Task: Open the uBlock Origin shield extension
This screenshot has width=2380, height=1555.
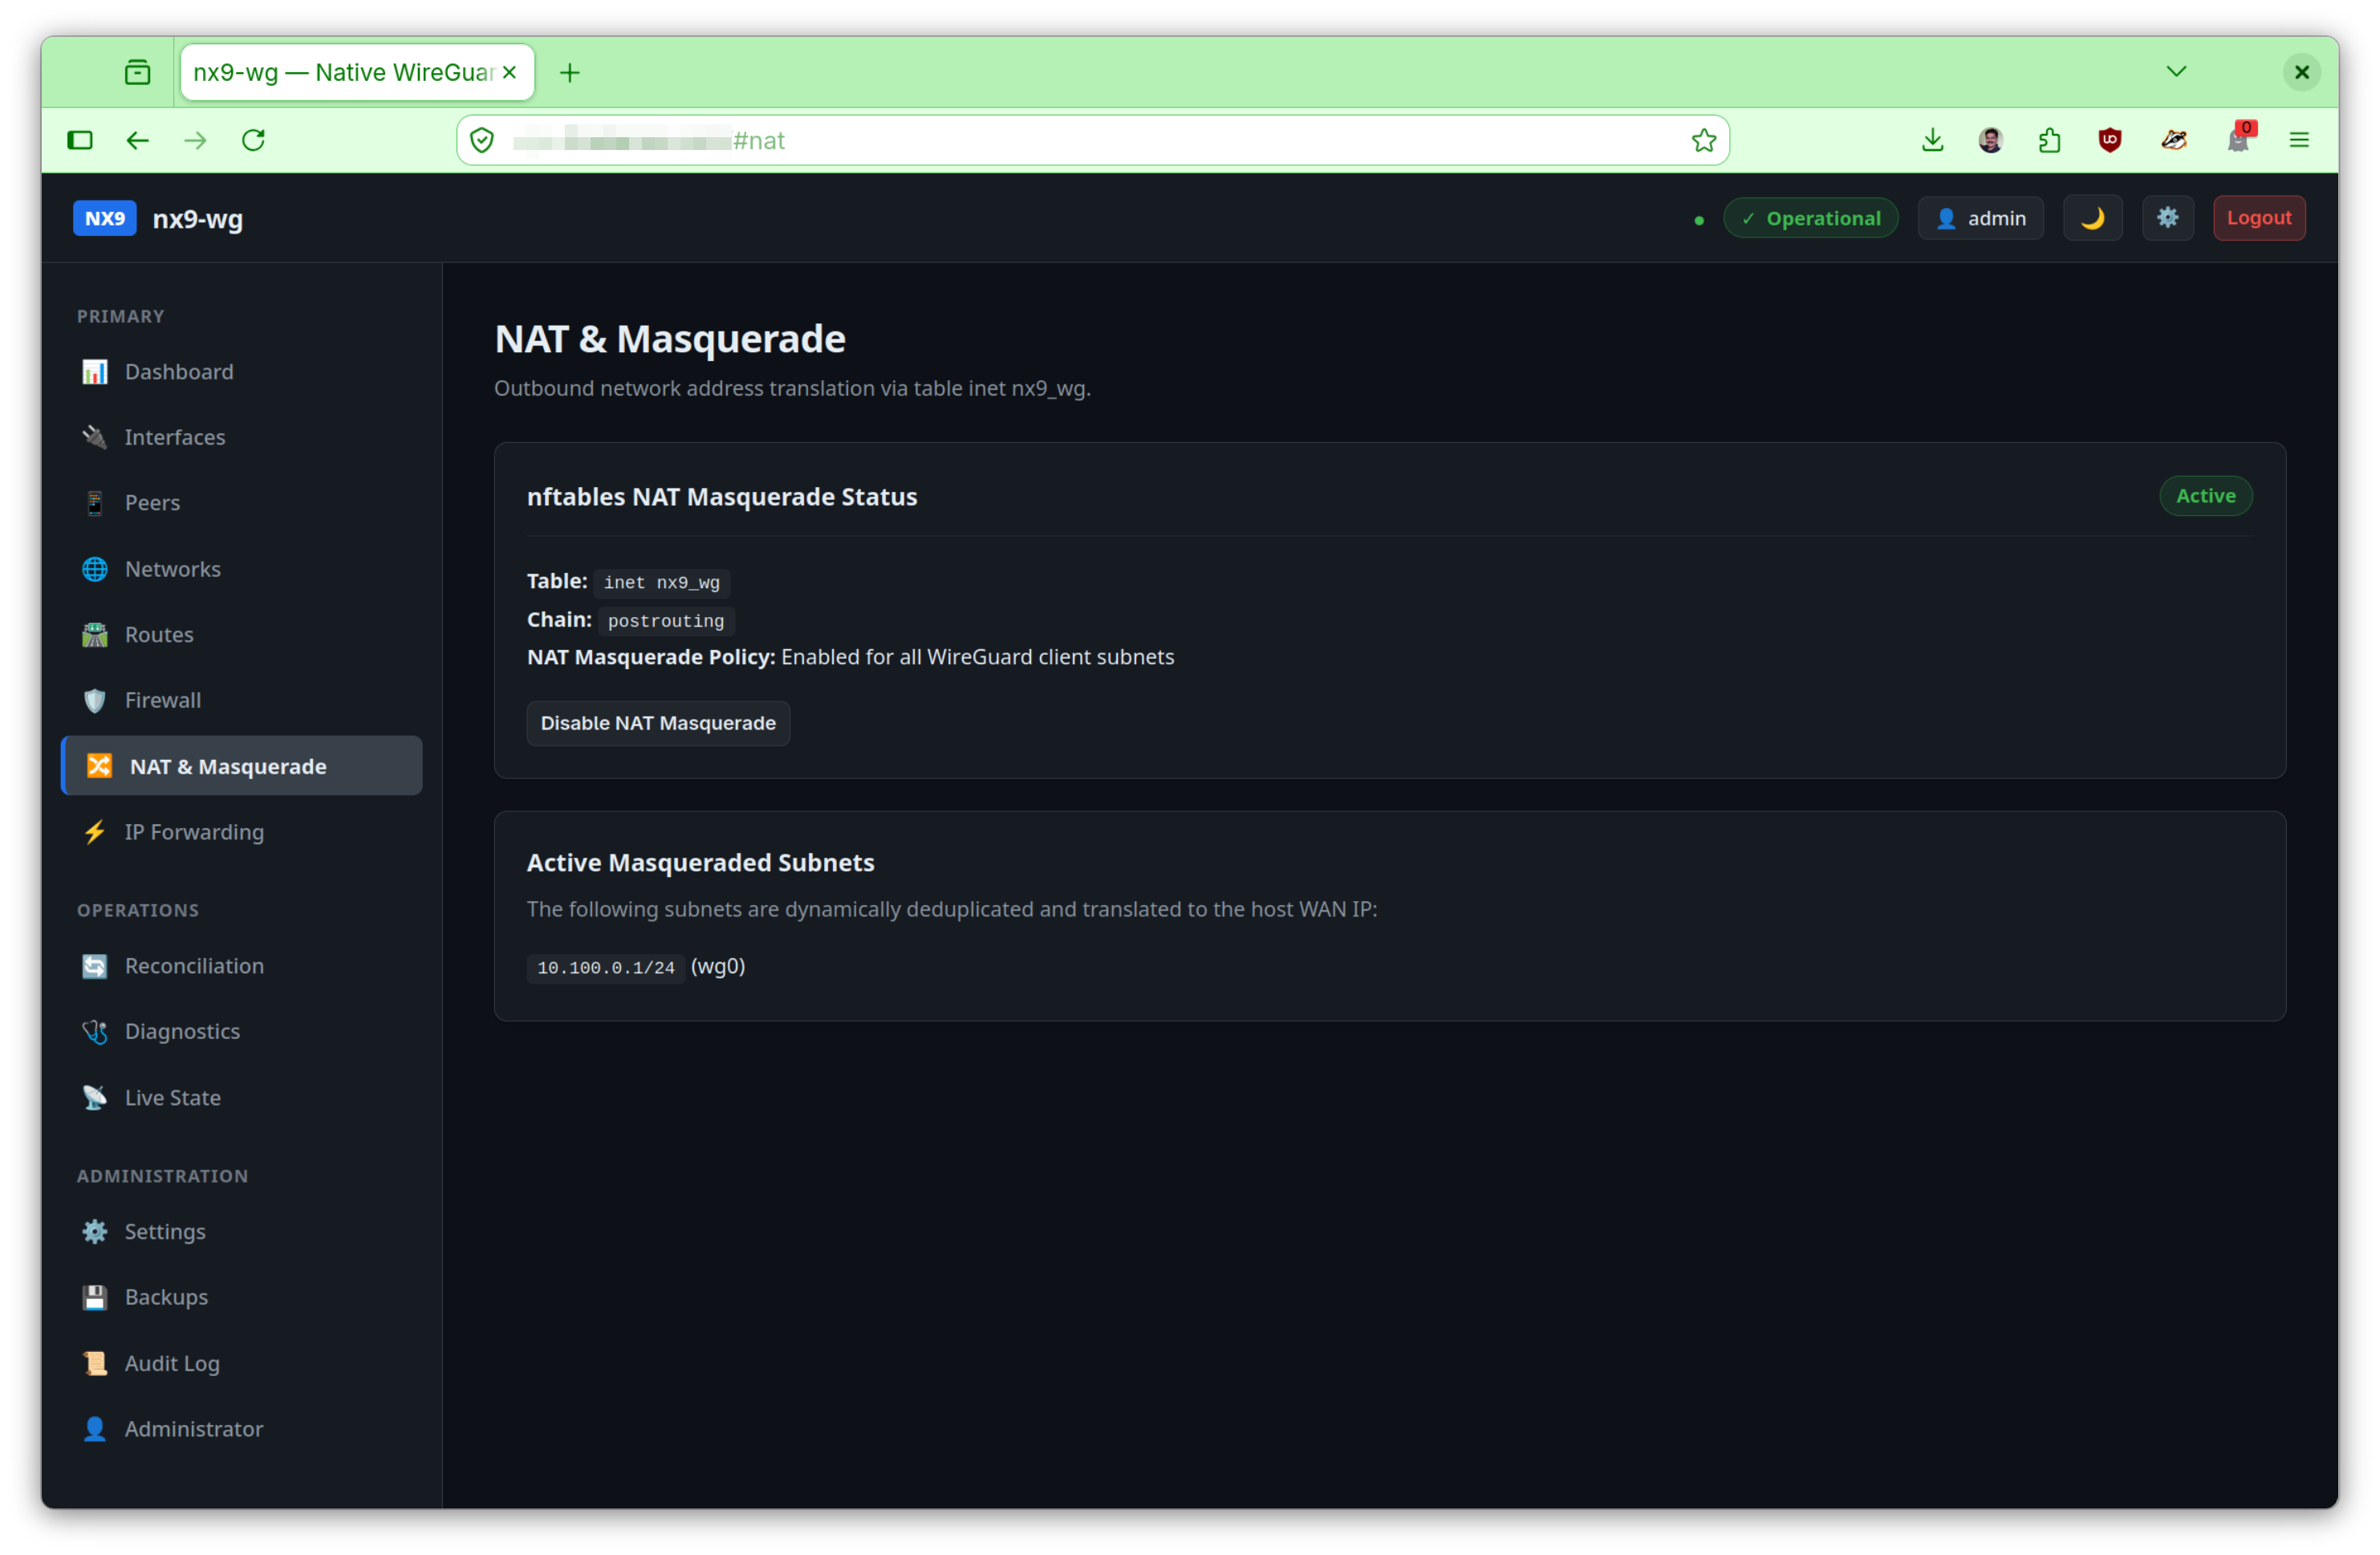Action: pyautogui.click(x=2110, y=140)
